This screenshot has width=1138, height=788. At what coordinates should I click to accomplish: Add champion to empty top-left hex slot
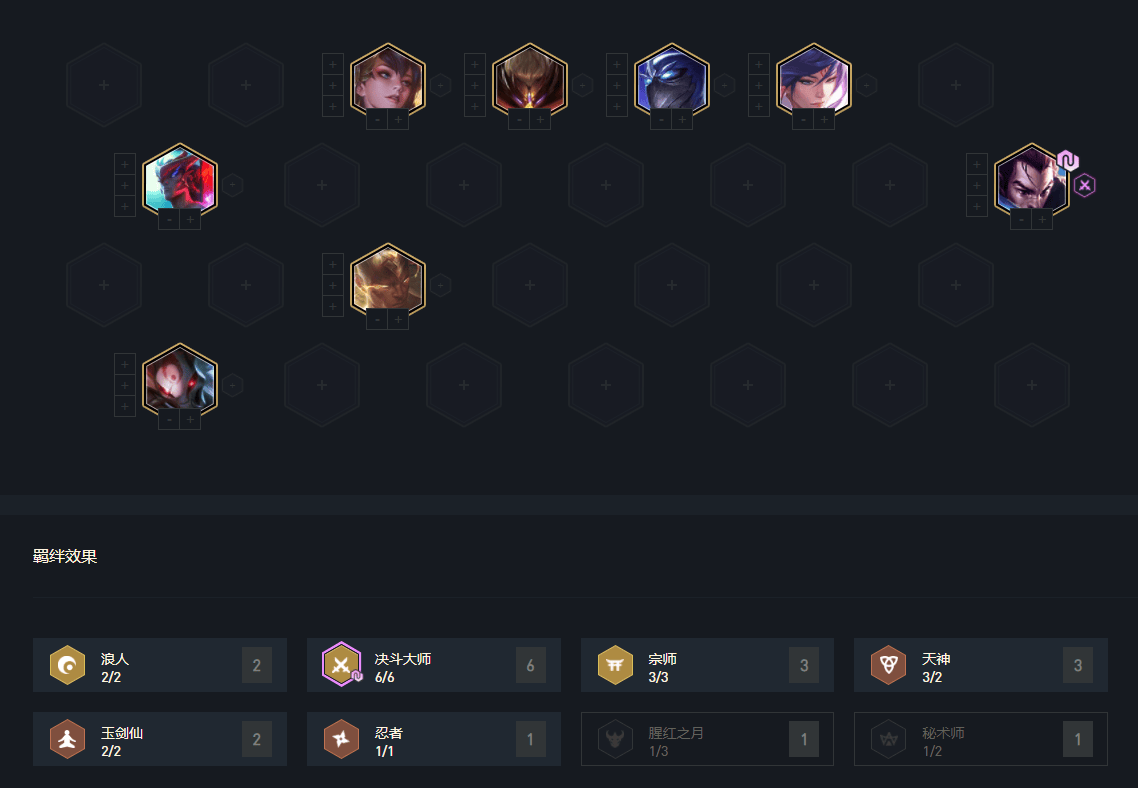coord(104,85)
